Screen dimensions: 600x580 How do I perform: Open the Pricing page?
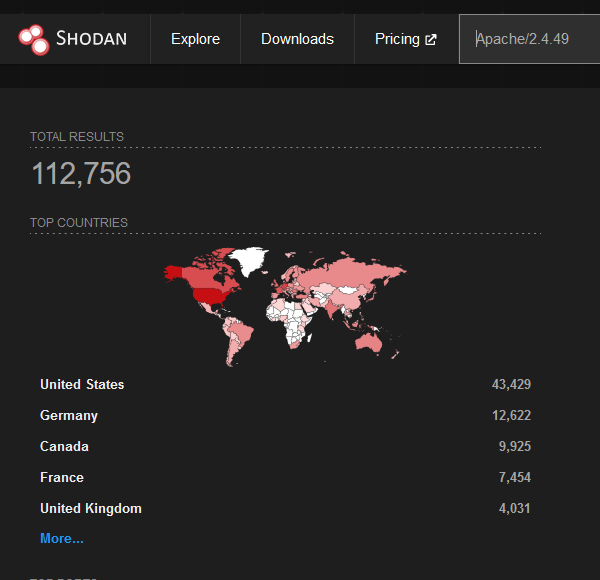click(397, 39)
